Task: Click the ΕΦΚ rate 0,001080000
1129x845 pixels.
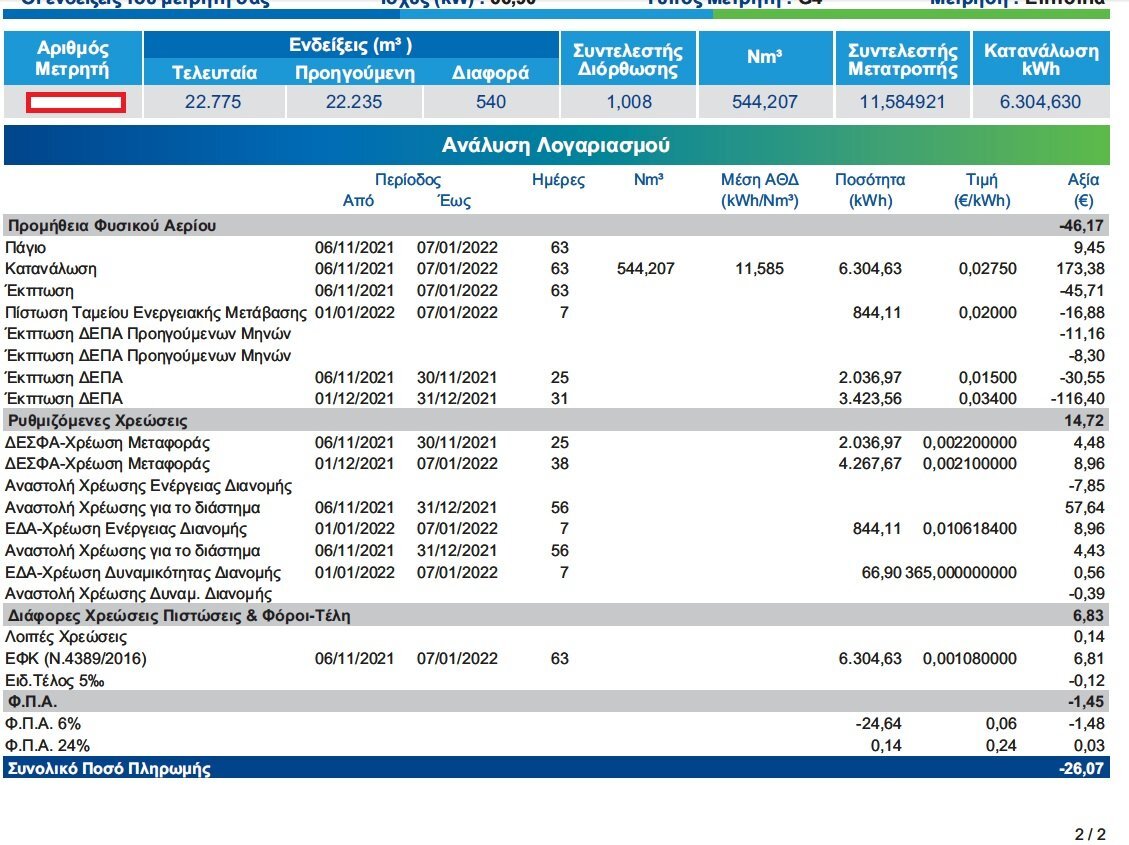Action: pos(970,659)
